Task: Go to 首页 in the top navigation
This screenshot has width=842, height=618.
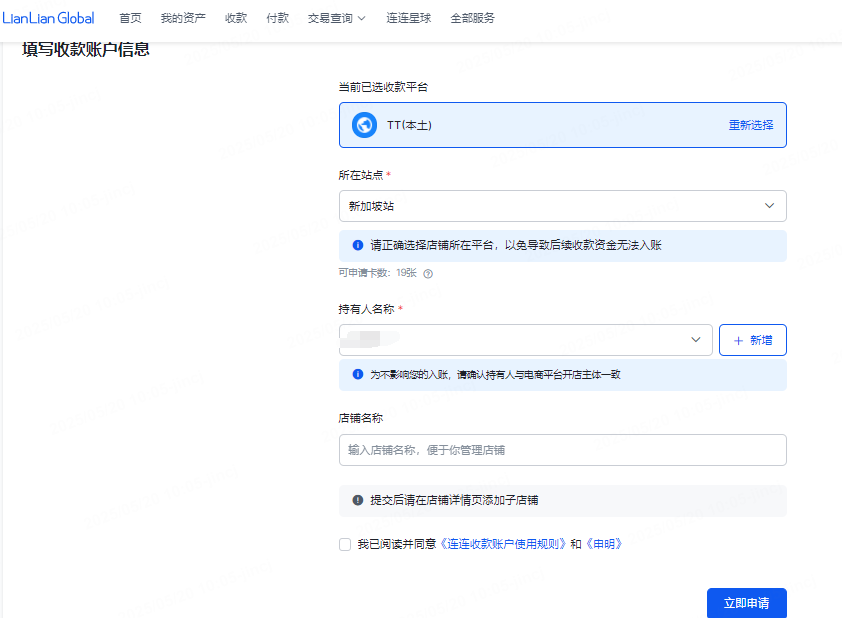Action: tap(130, 18)
